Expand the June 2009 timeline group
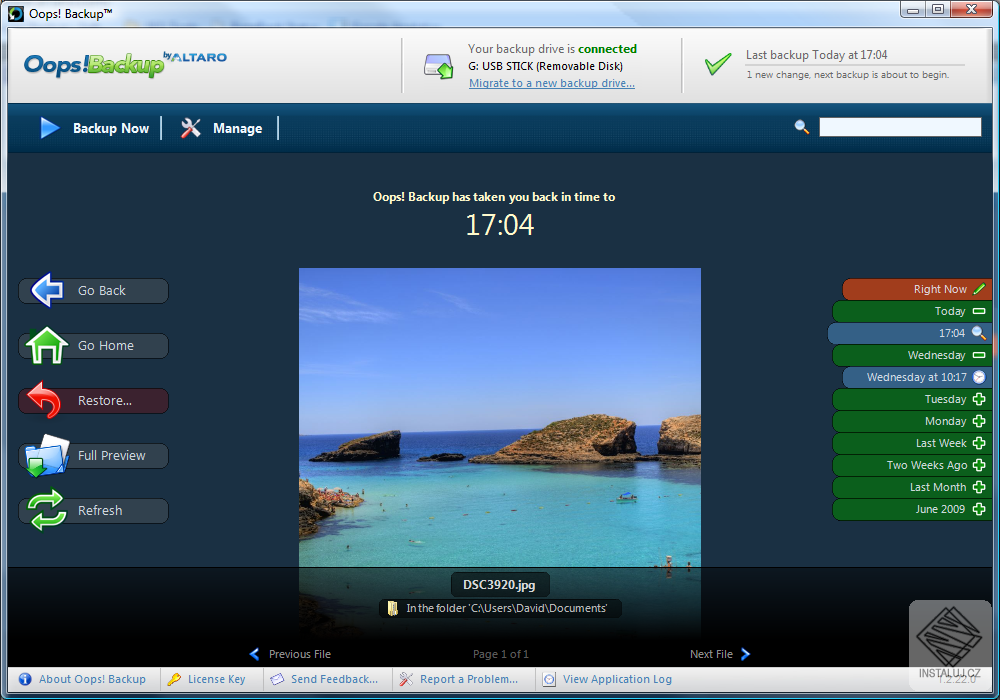The width and height of the screenshot is (1000, 700). point(979,509)
